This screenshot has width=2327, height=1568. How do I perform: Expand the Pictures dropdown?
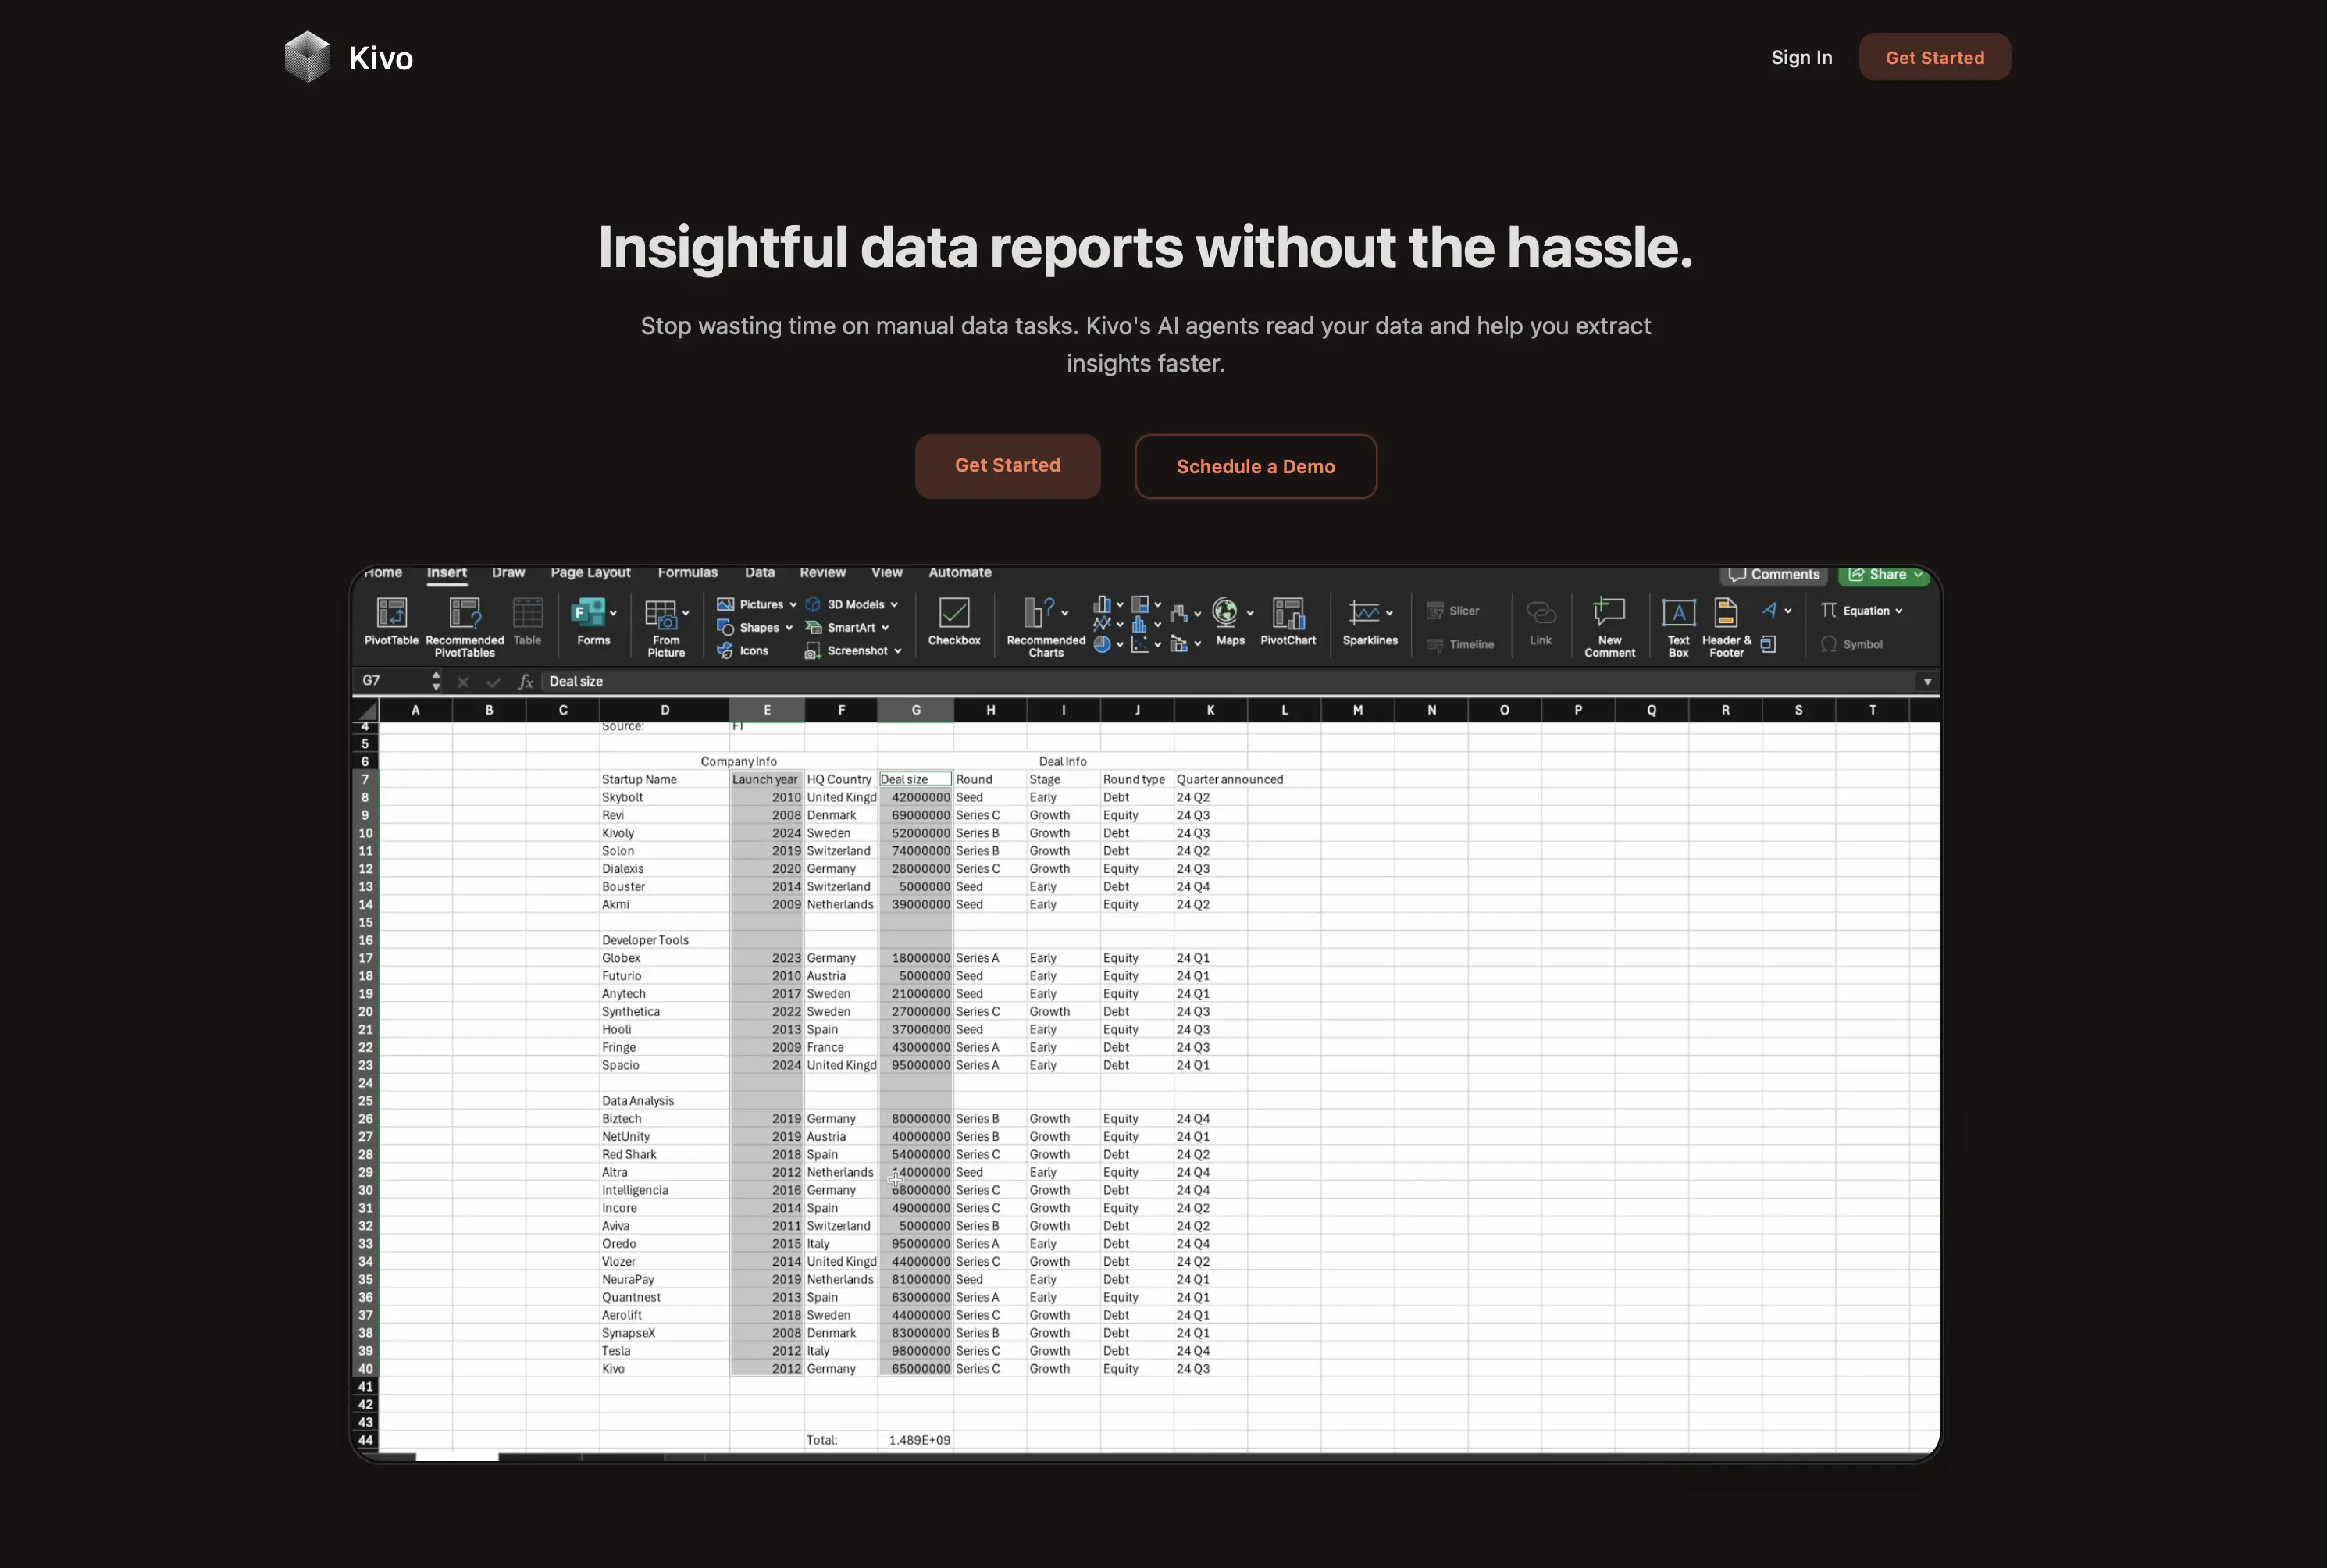tap(793, 605)
